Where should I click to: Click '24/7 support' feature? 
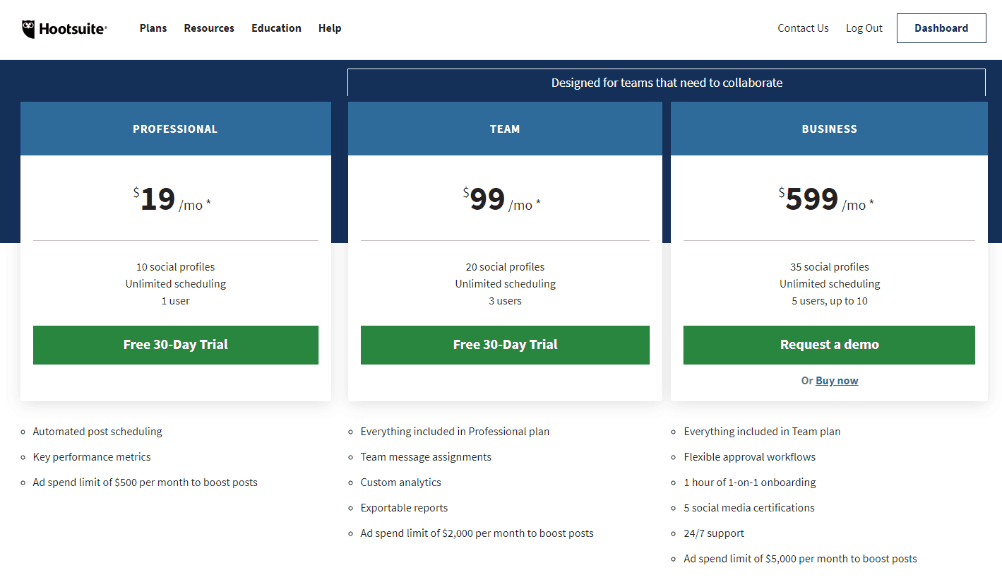pos(714,533)
